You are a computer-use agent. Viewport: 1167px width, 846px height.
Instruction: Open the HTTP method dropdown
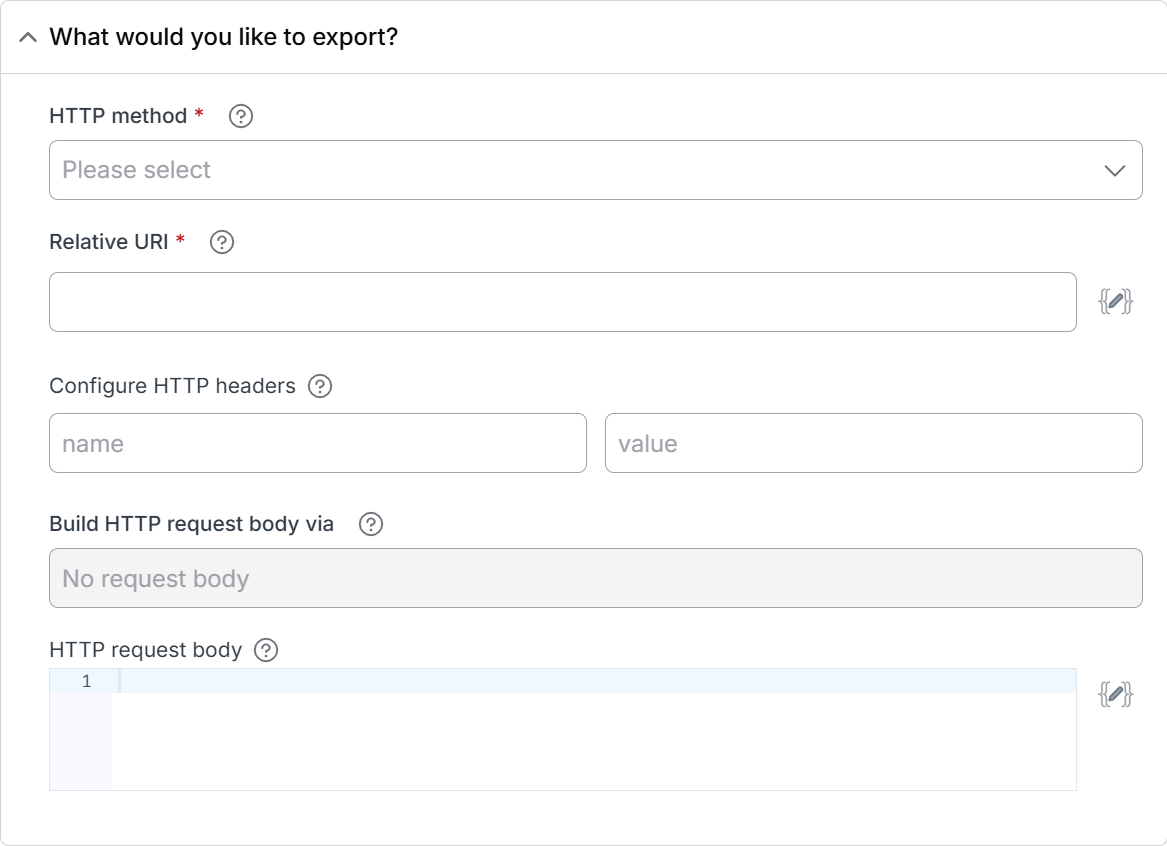pos(595,170)
